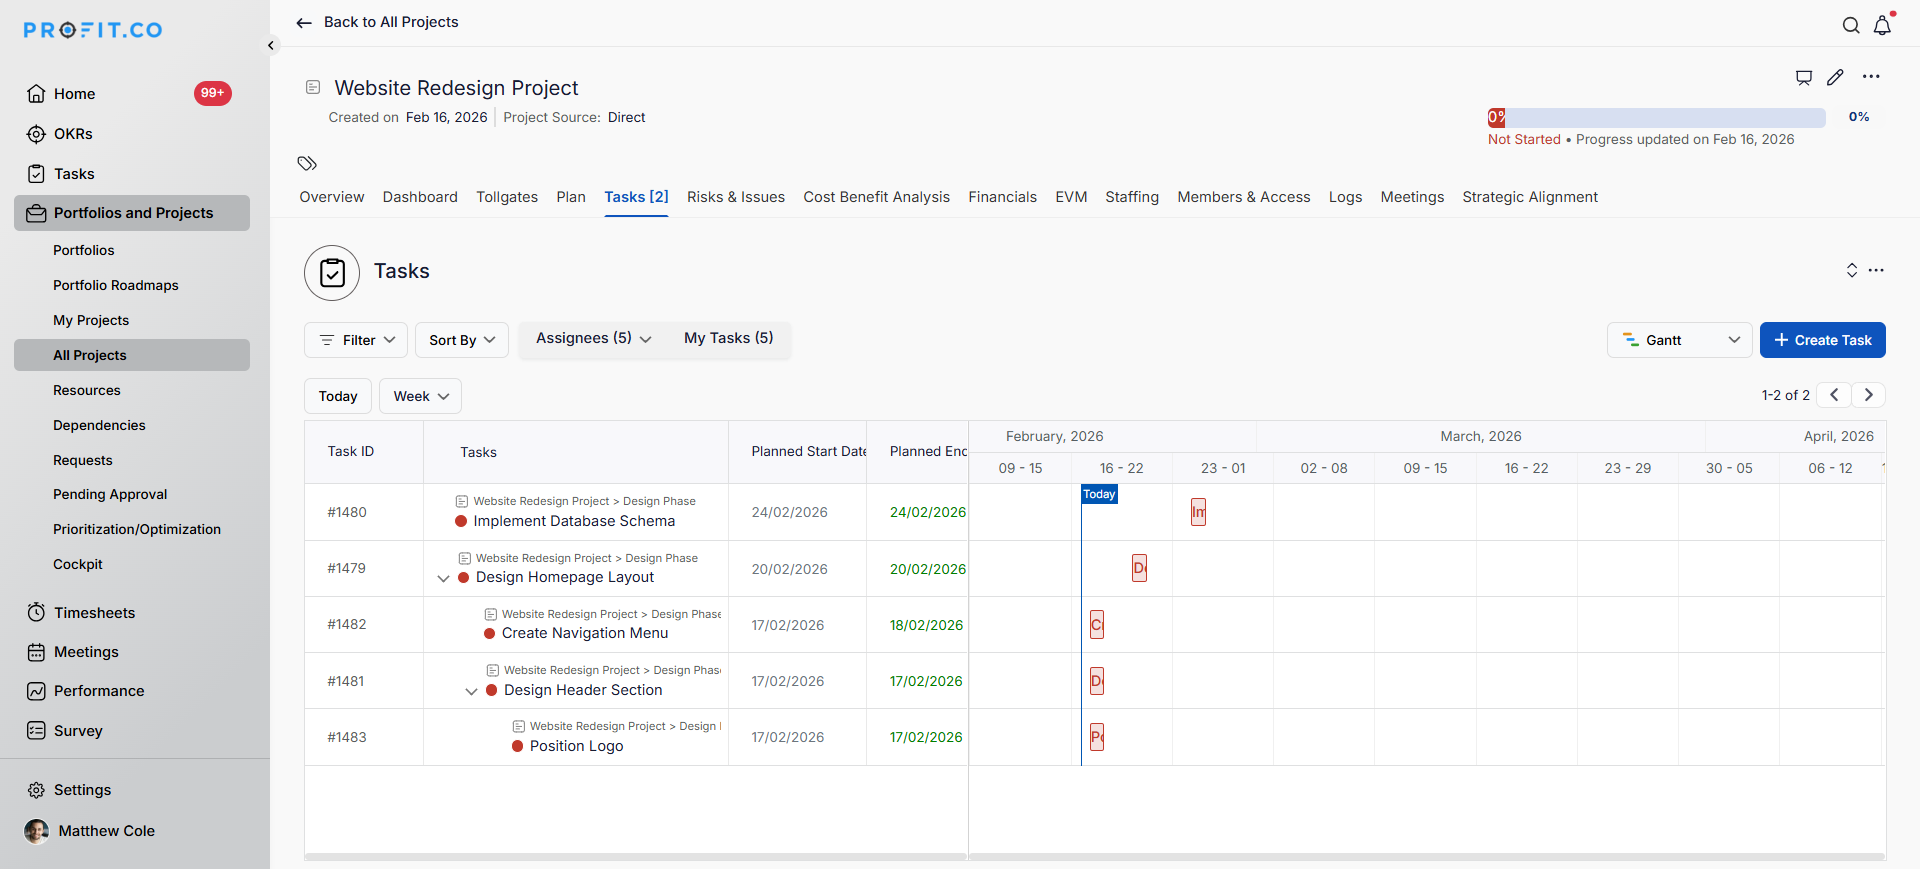Collapse Design Homepage Layout subtasks
Screen dimensions: 1920x869
click(x=443, y=578)
